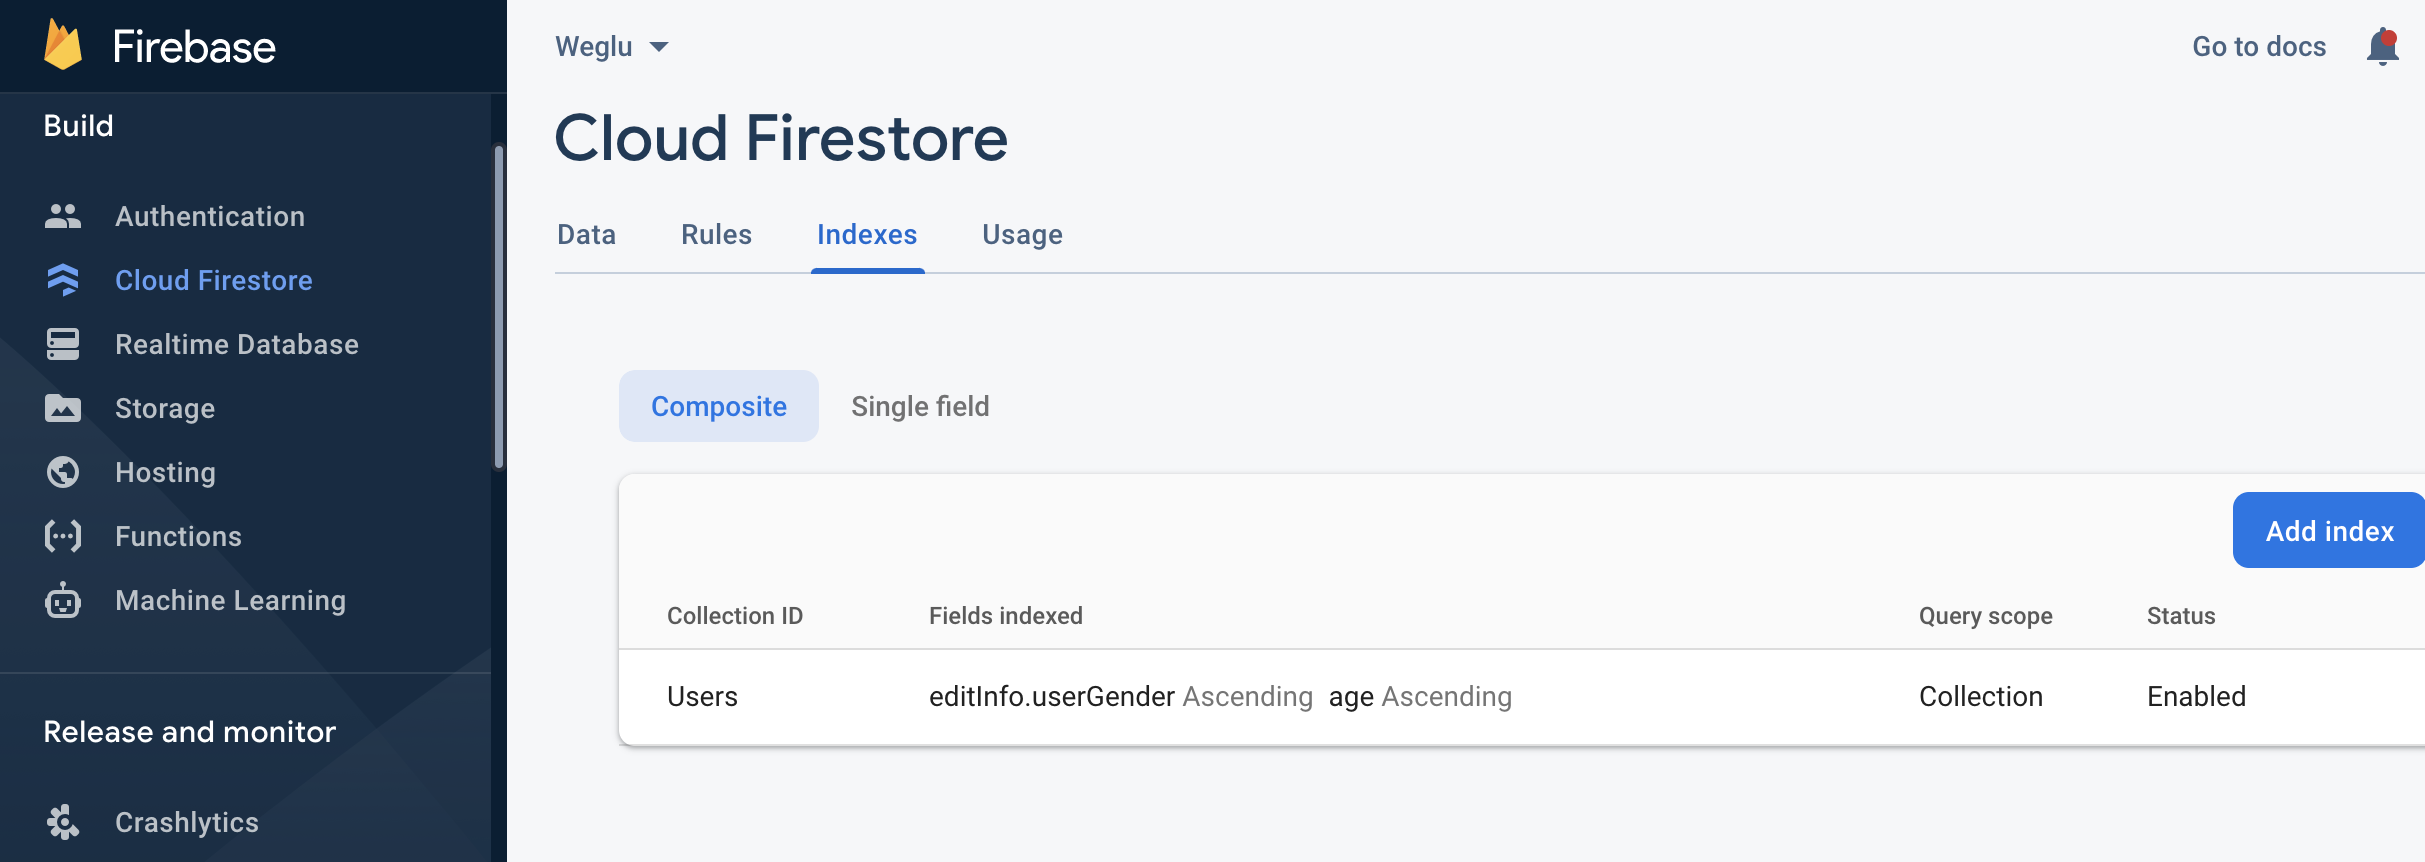
Task: Select Cloud Firestore in the sidebar
Action: pyautogui.click(x=214, y=280)
